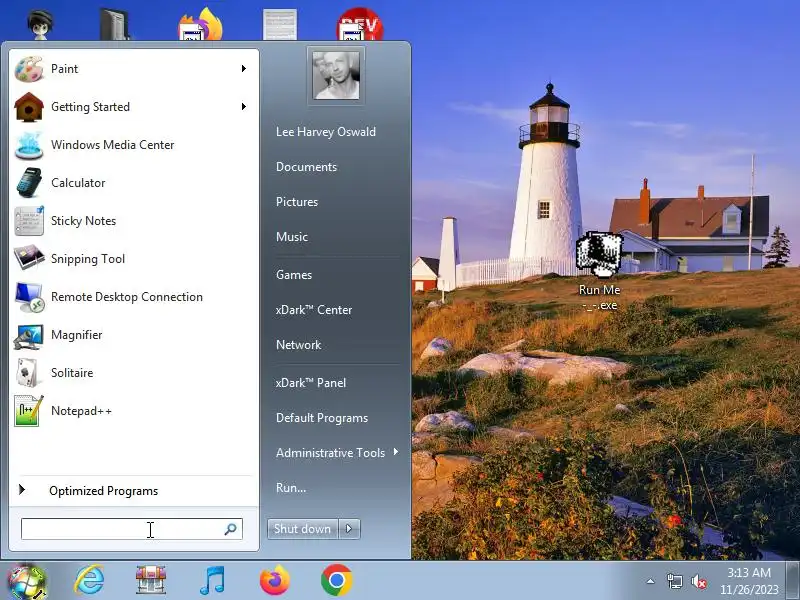Click the Getting Started birdhouse icon
This screenshot has width=800, height=600.
tap(29, 107)
